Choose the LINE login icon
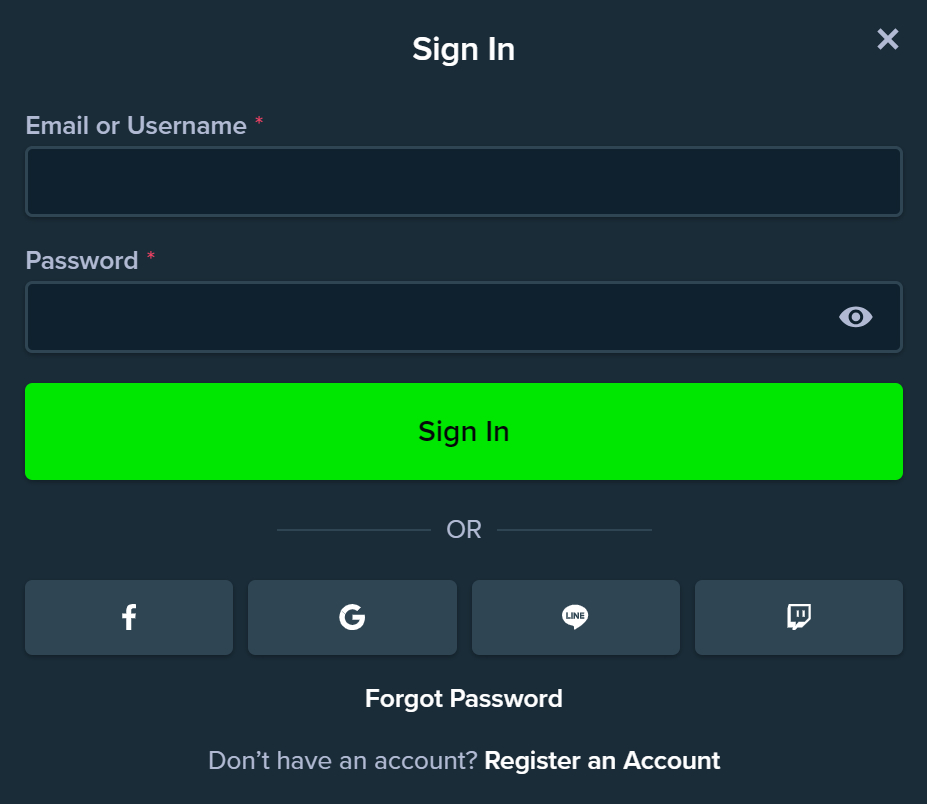Viewport: 927px width, 804px height. click(x=575, y=618)
